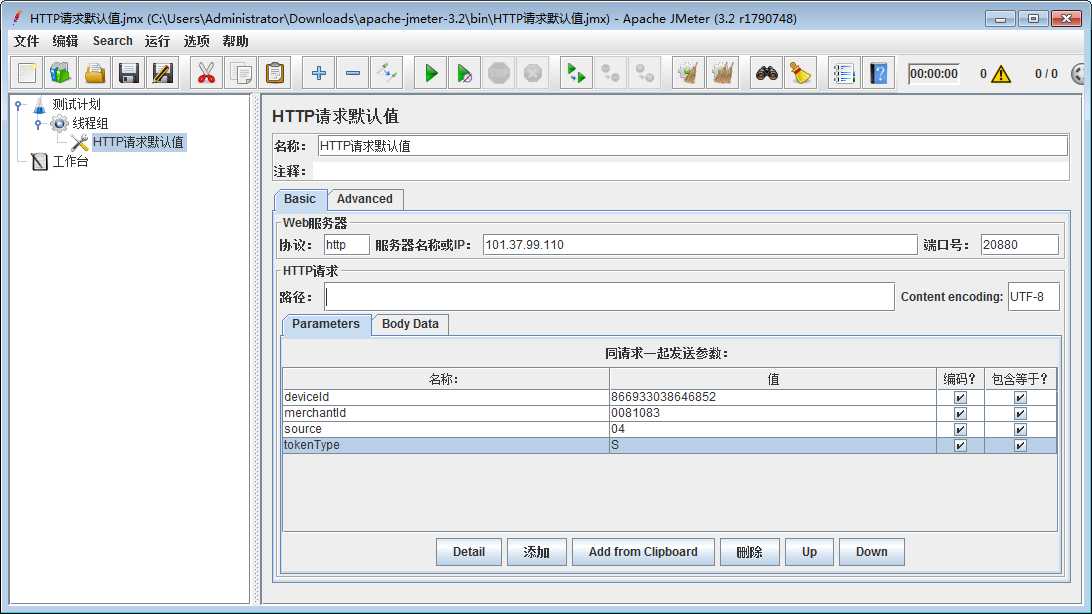The image size is (1092, 614).
Task: Click Remote Start All icon
Action: pos(576,73)
